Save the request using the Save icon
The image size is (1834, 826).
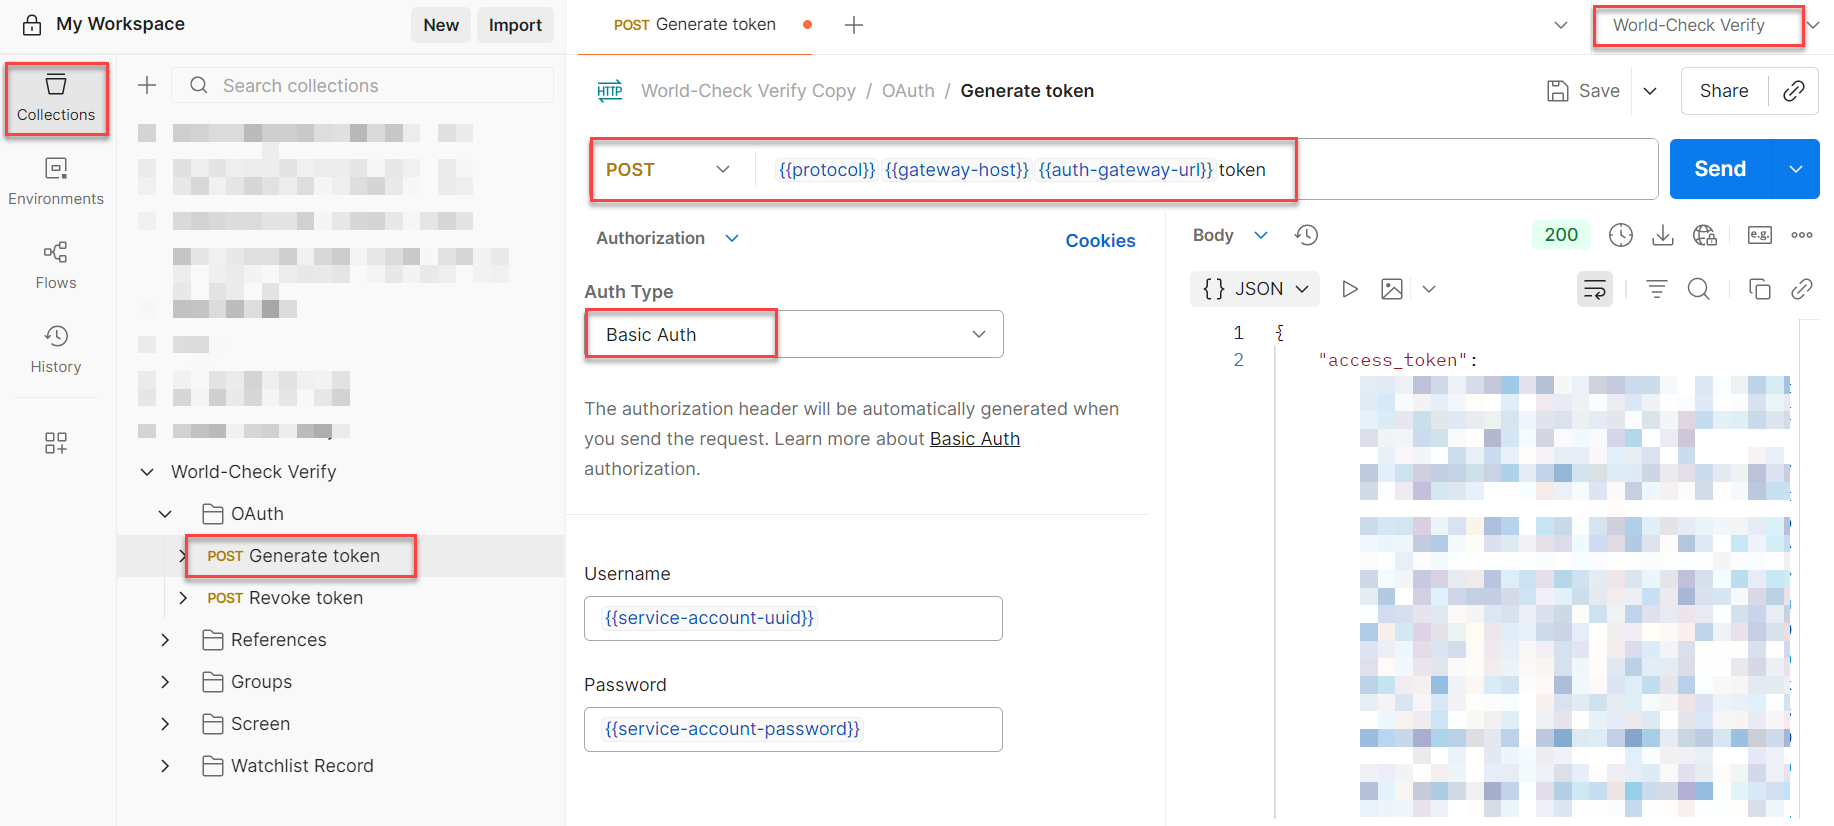[x=1556, y=90]
